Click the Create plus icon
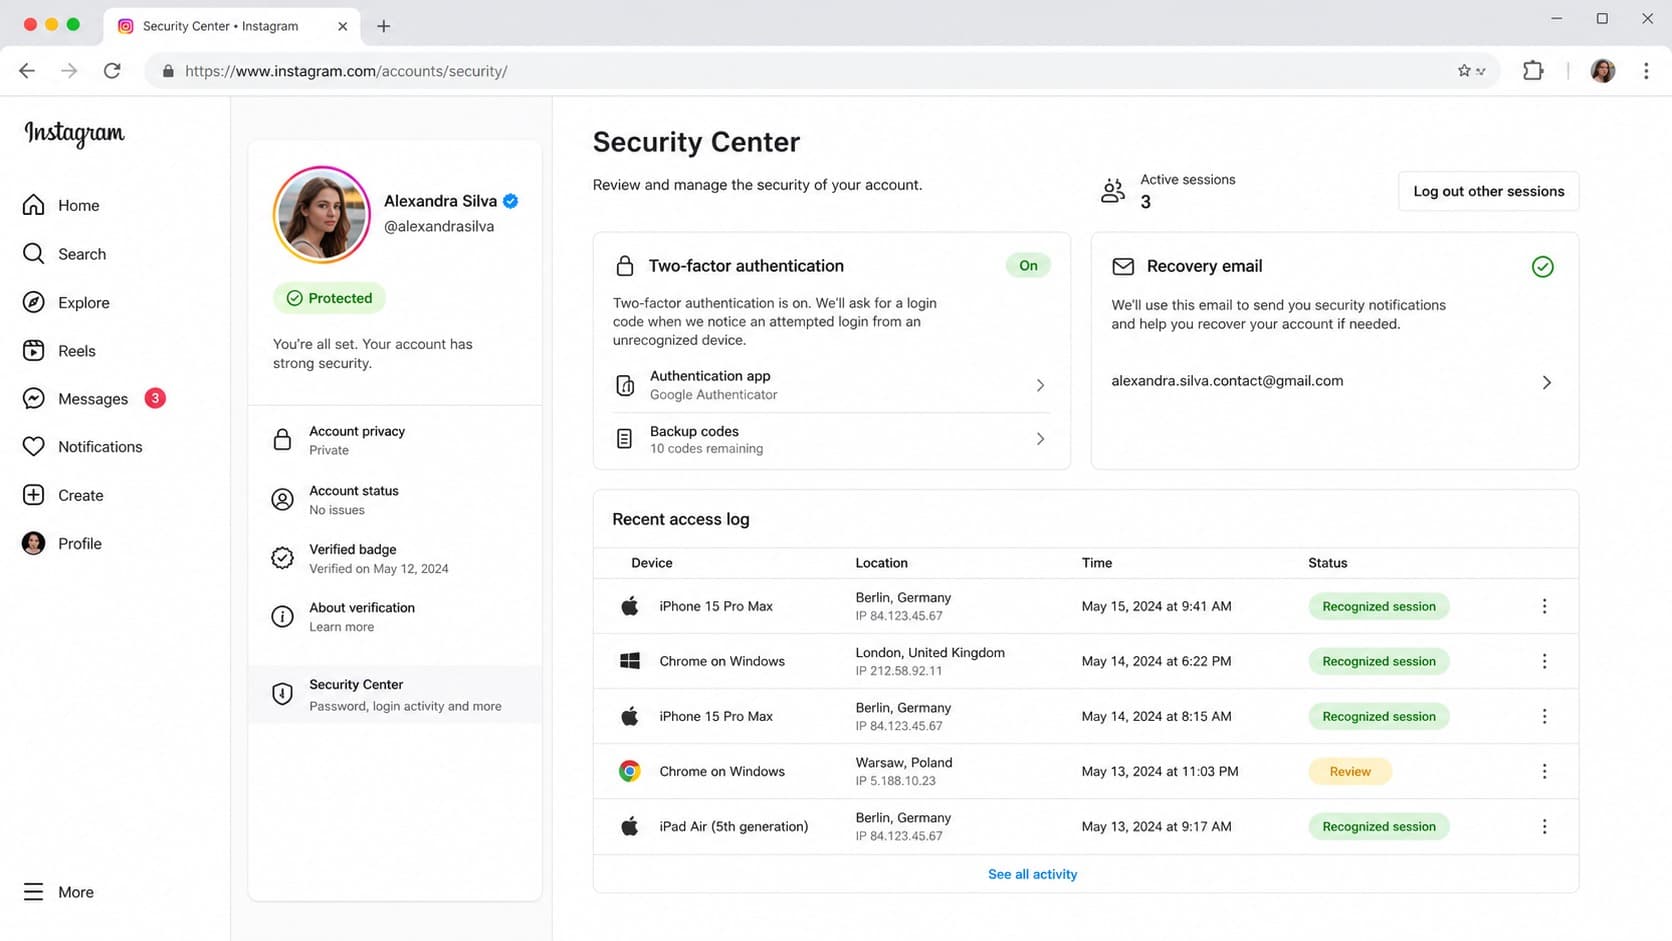The width and height of the screenshot is (1672, 941). pyautogui.click(x=33, y=495)
